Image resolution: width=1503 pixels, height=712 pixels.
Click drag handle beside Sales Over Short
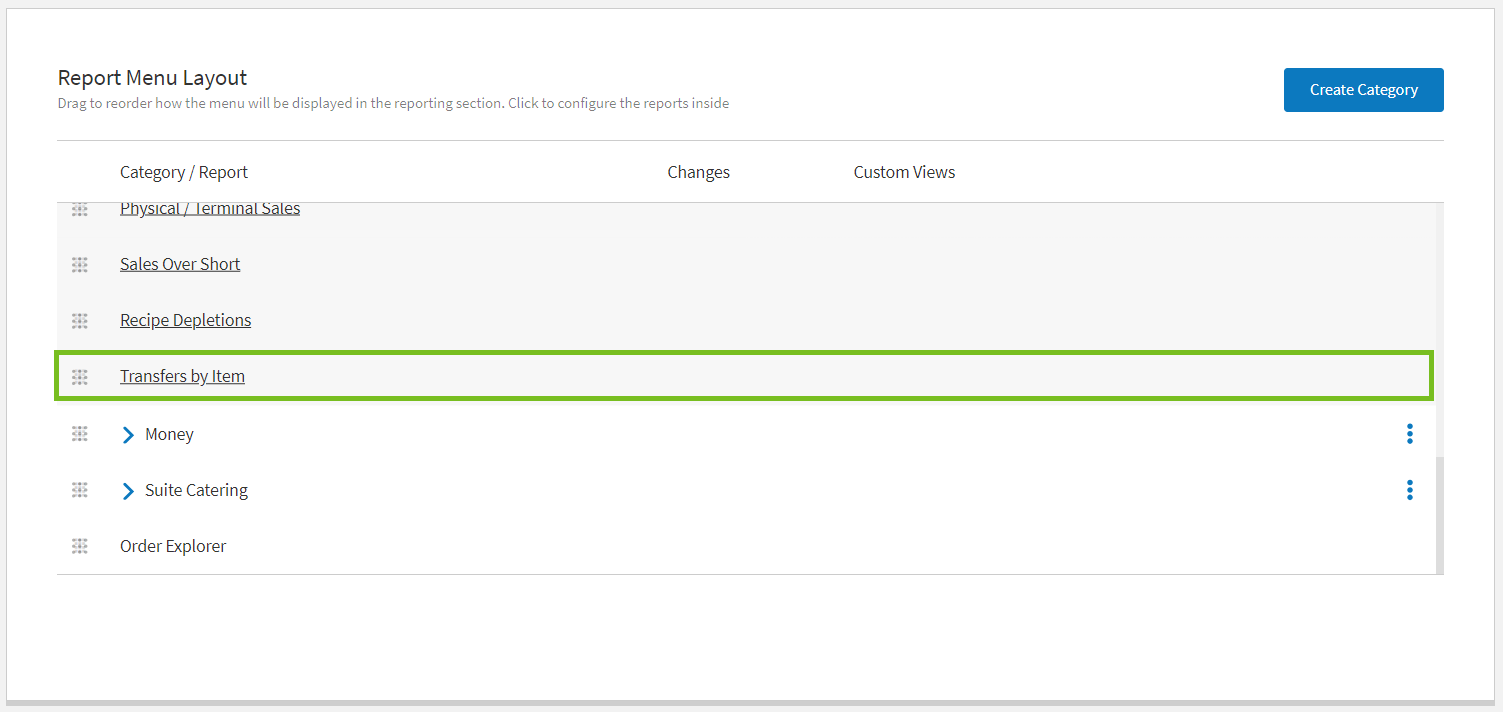click(x=80, y=265)
